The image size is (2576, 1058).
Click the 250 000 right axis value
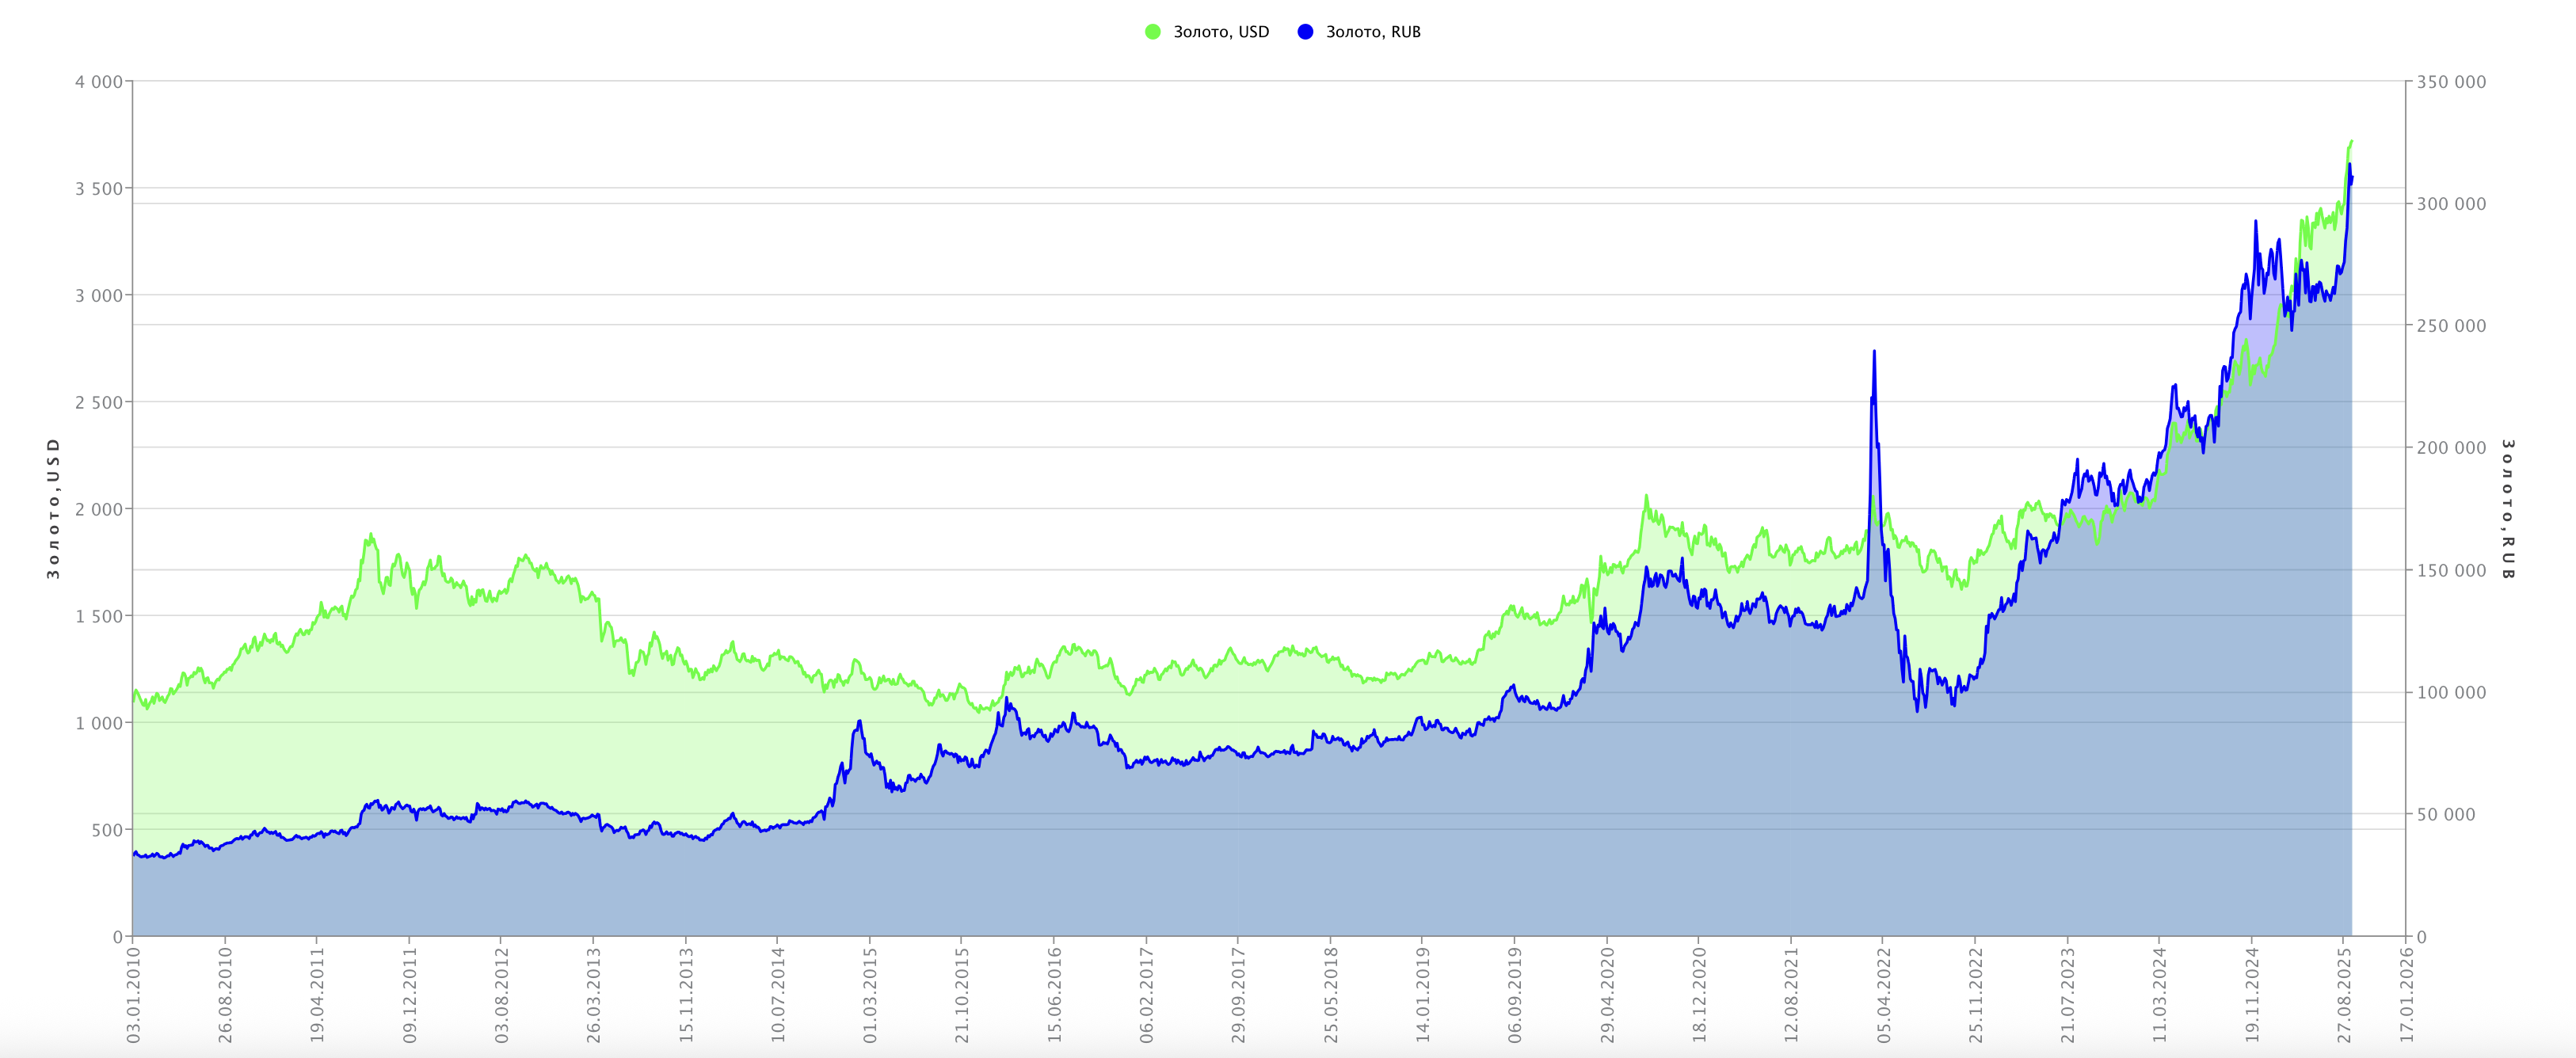[2451, 326]
